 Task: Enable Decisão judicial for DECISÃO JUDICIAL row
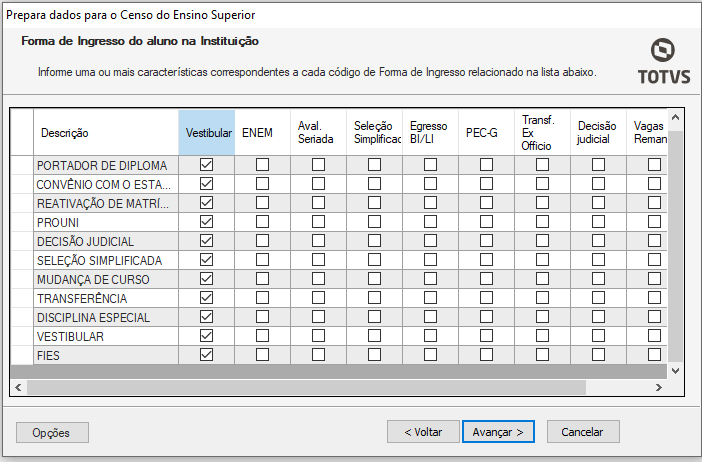(x=598, y=241)
